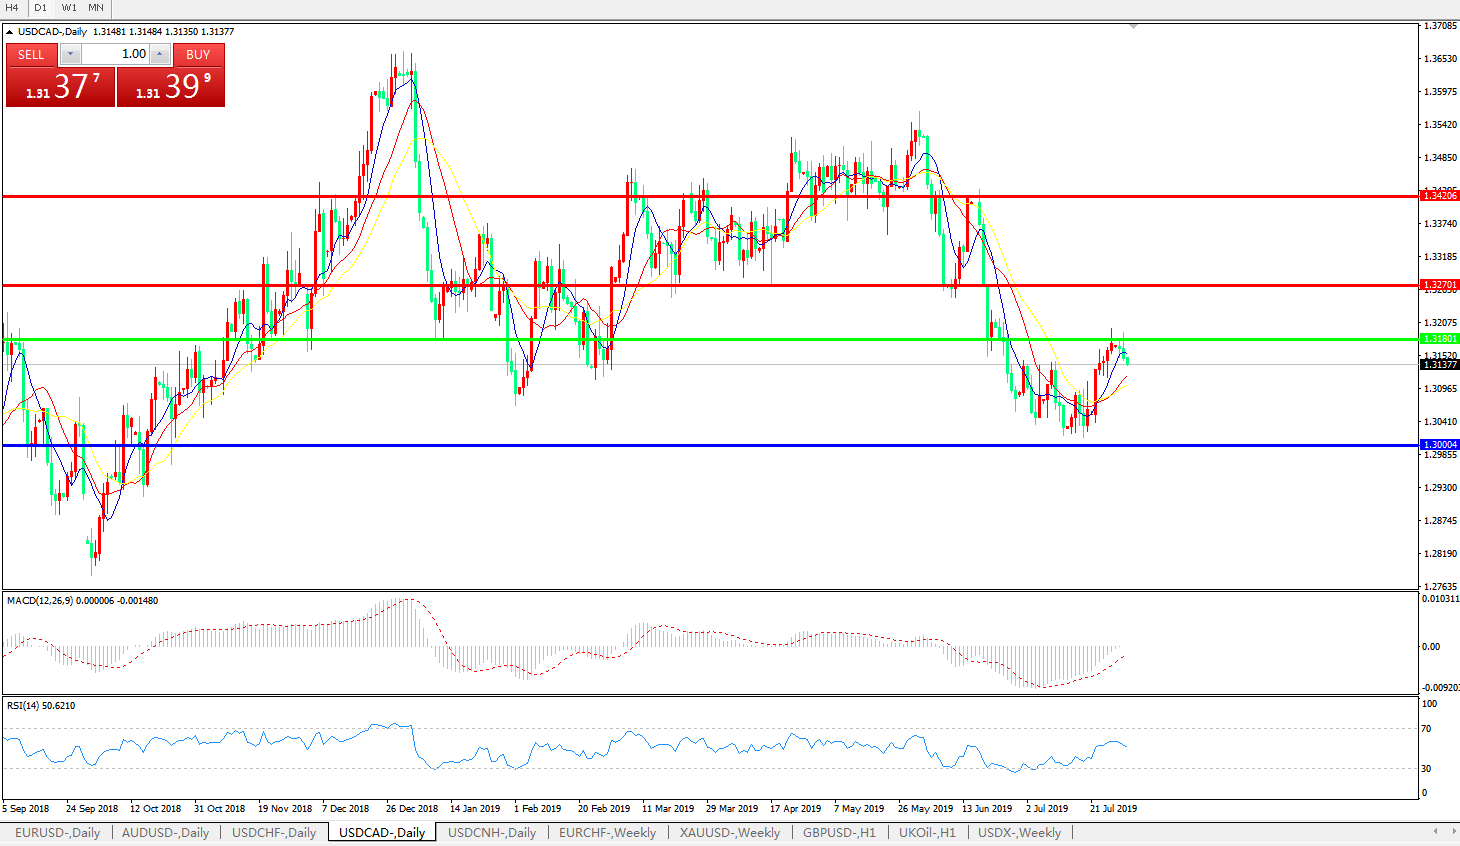Select the red 1.32701 price level label

tap(1440, 285)
